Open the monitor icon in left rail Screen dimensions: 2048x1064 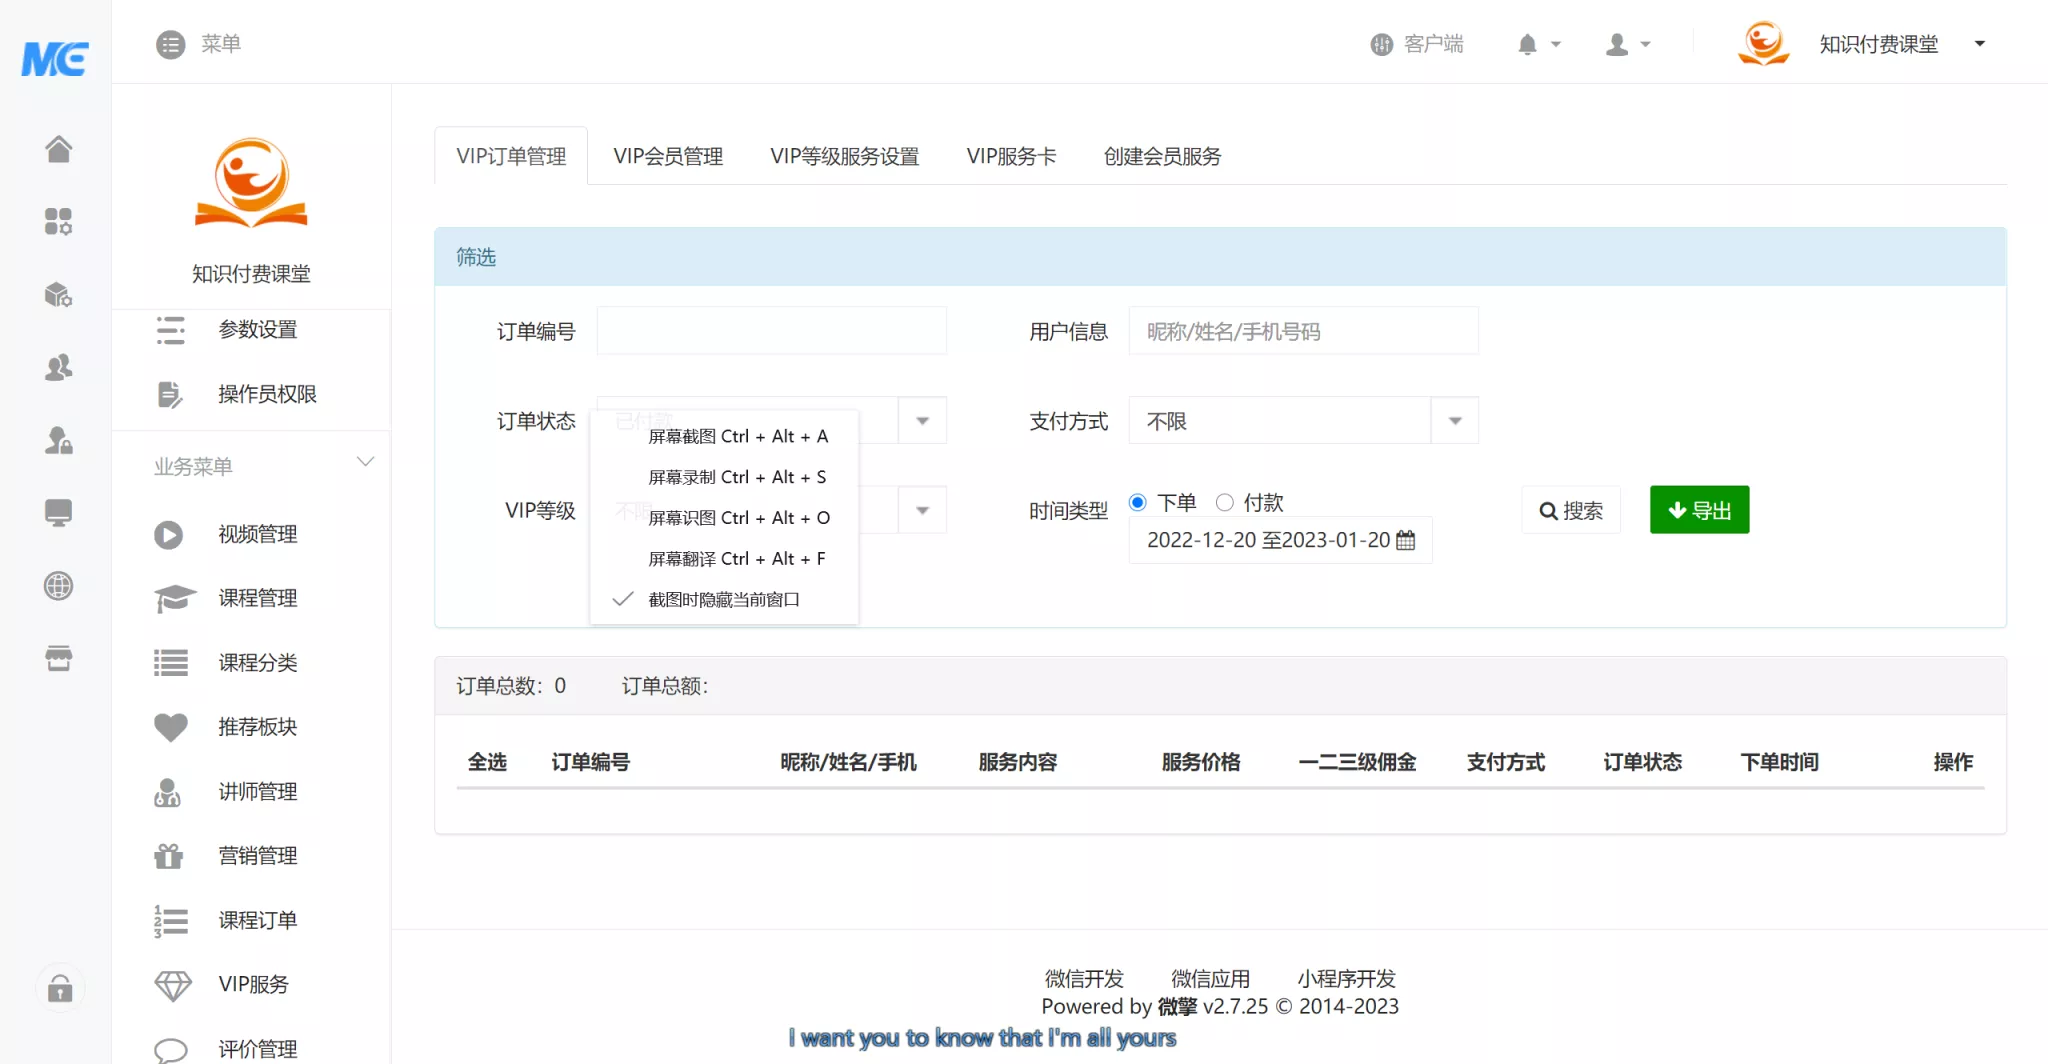point(58,513)
